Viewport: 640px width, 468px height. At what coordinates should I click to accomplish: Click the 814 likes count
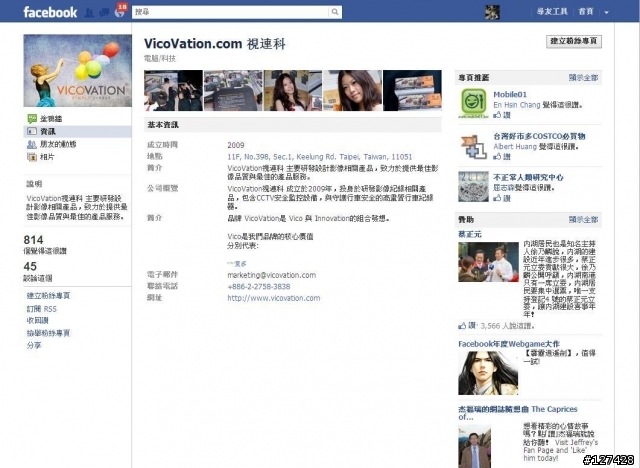pos(33,240)
